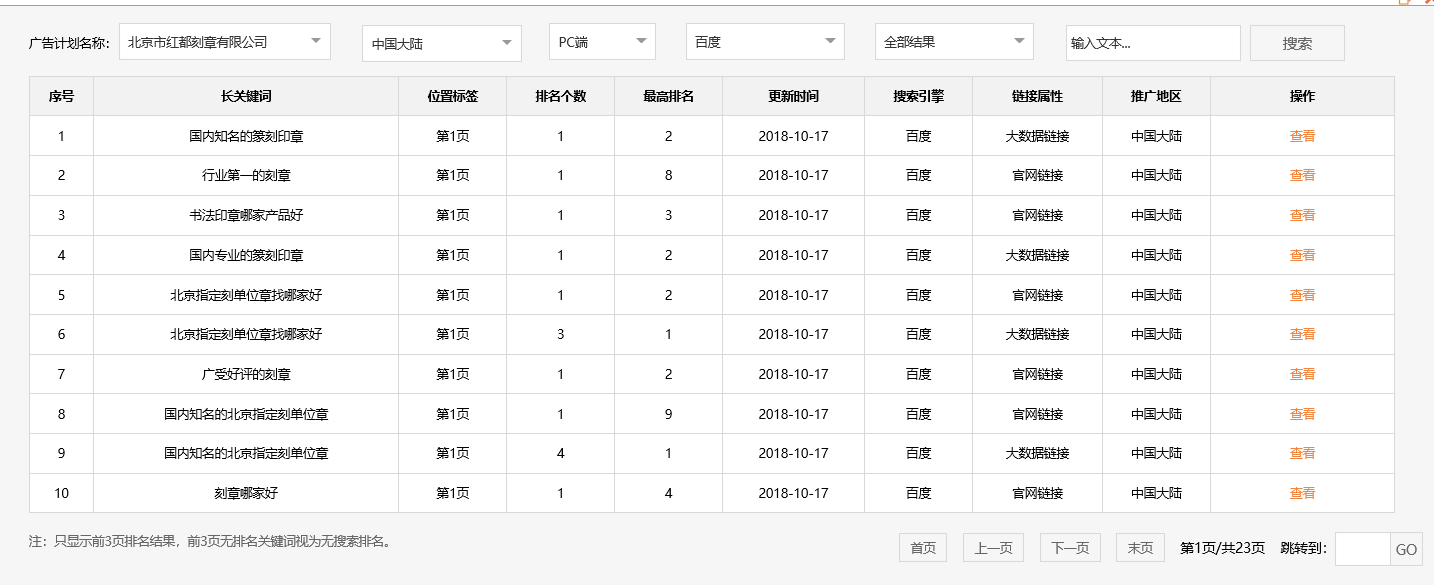View ranking details of 刻章哪家好
This screenshot has height=585, width=1434.
(1302, 492)
